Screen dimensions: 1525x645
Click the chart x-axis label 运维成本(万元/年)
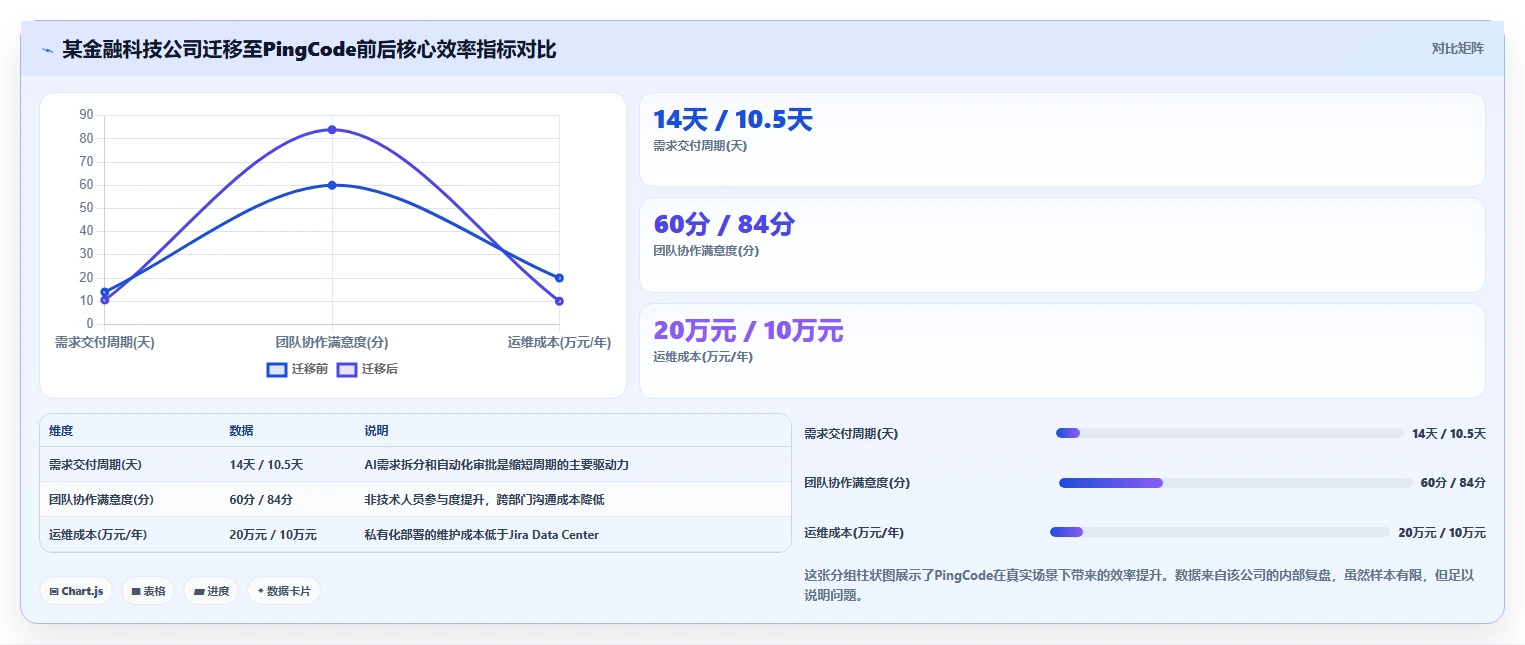pyautogui.click(x=559, y=342)
